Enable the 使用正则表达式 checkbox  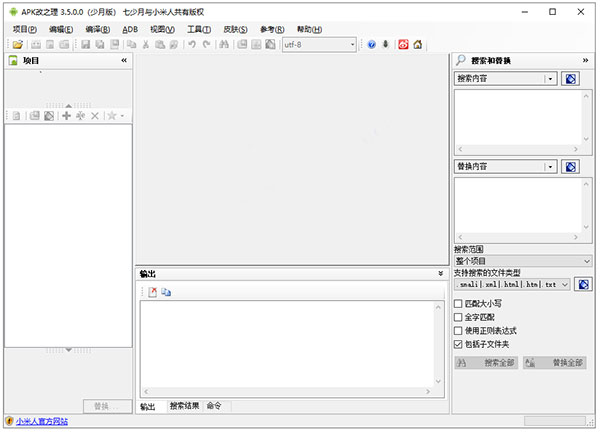(458, 331)
